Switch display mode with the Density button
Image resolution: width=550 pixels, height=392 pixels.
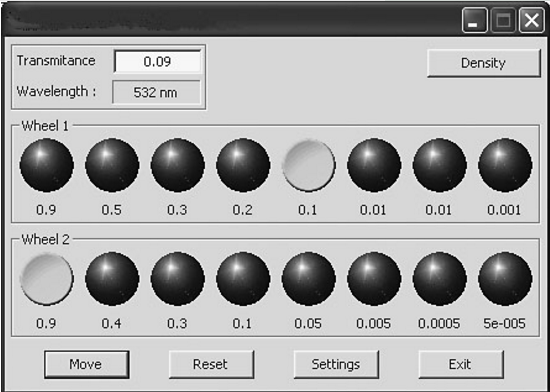(484, 63)
